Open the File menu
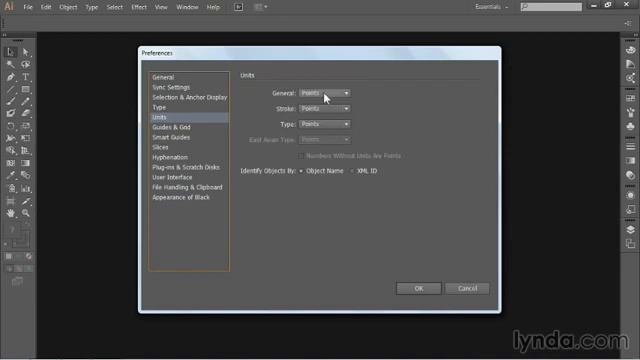The width and height of the screenshot is (640, 360). pyautogui.click(x=28, y=7)
